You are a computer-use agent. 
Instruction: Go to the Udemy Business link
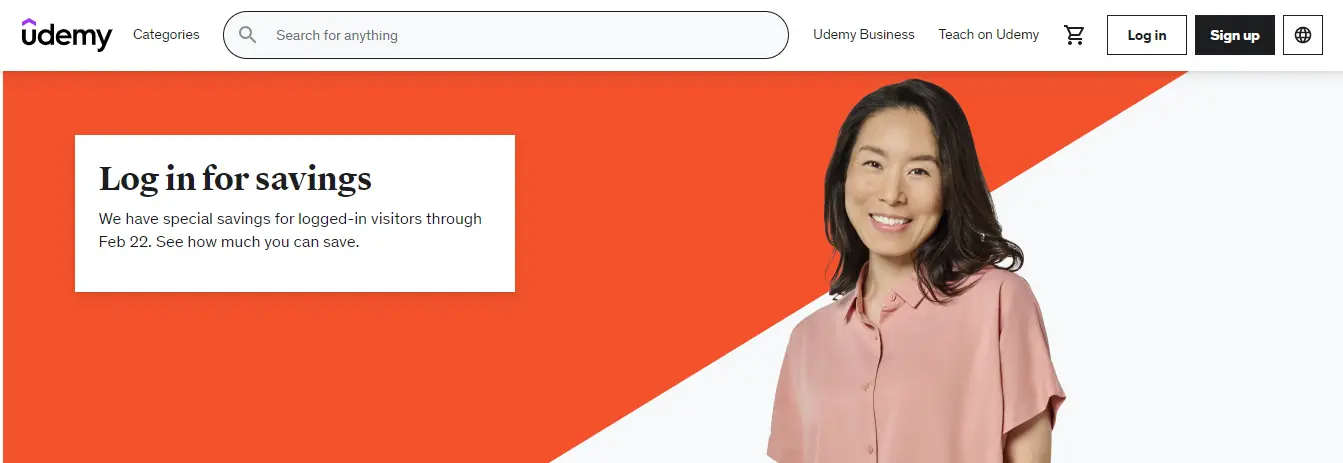tap(864, 34)
